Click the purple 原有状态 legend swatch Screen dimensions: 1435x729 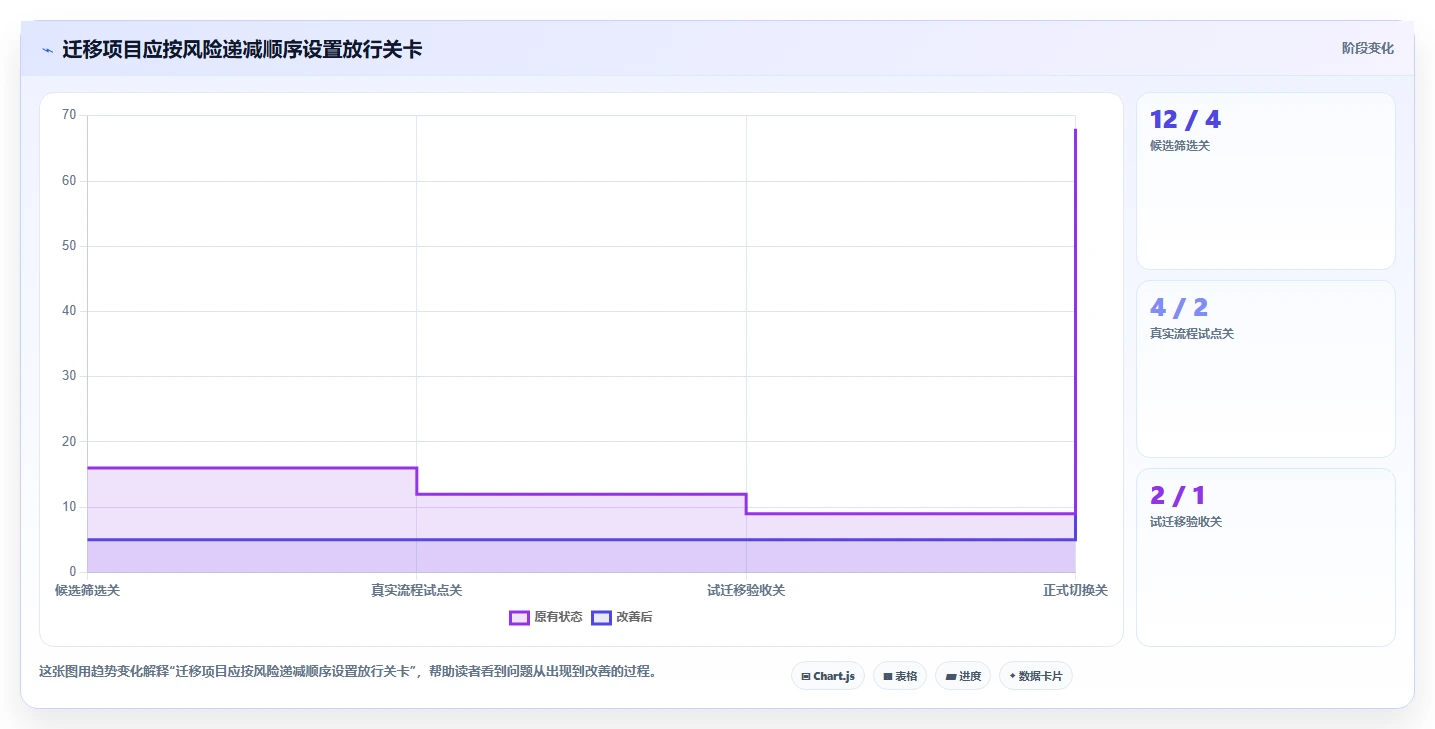519,617
